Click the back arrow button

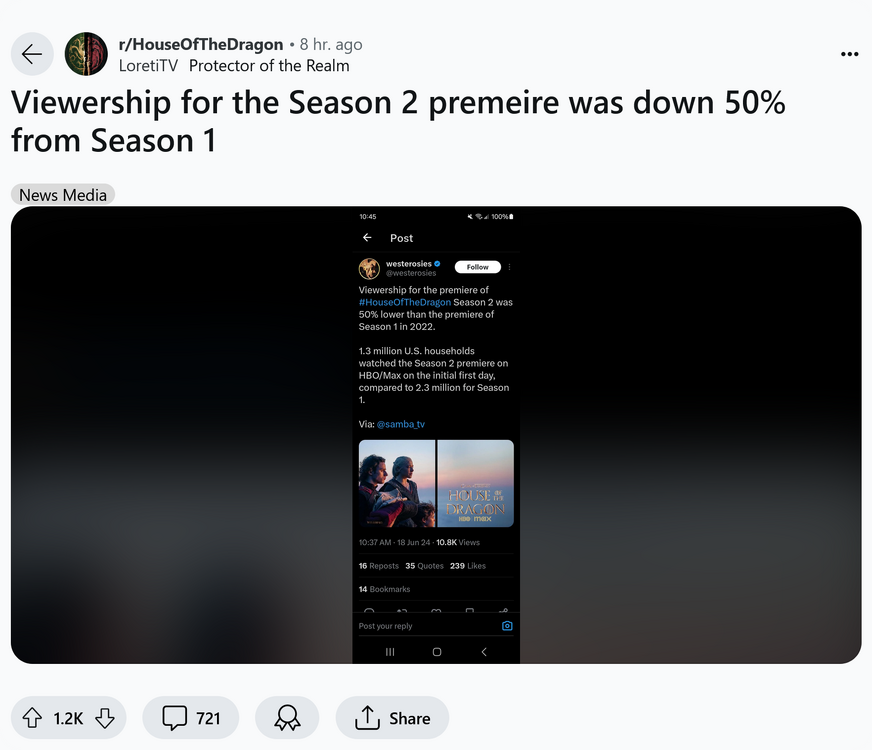(32, 54)
